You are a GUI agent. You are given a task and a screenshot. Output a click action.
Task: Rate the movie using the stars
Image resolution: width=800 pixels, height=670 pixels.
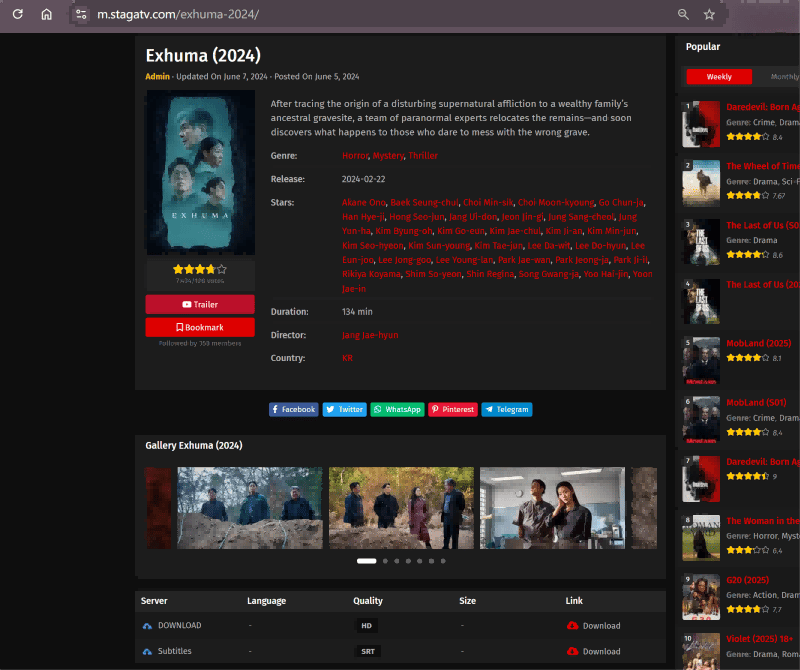200,270
